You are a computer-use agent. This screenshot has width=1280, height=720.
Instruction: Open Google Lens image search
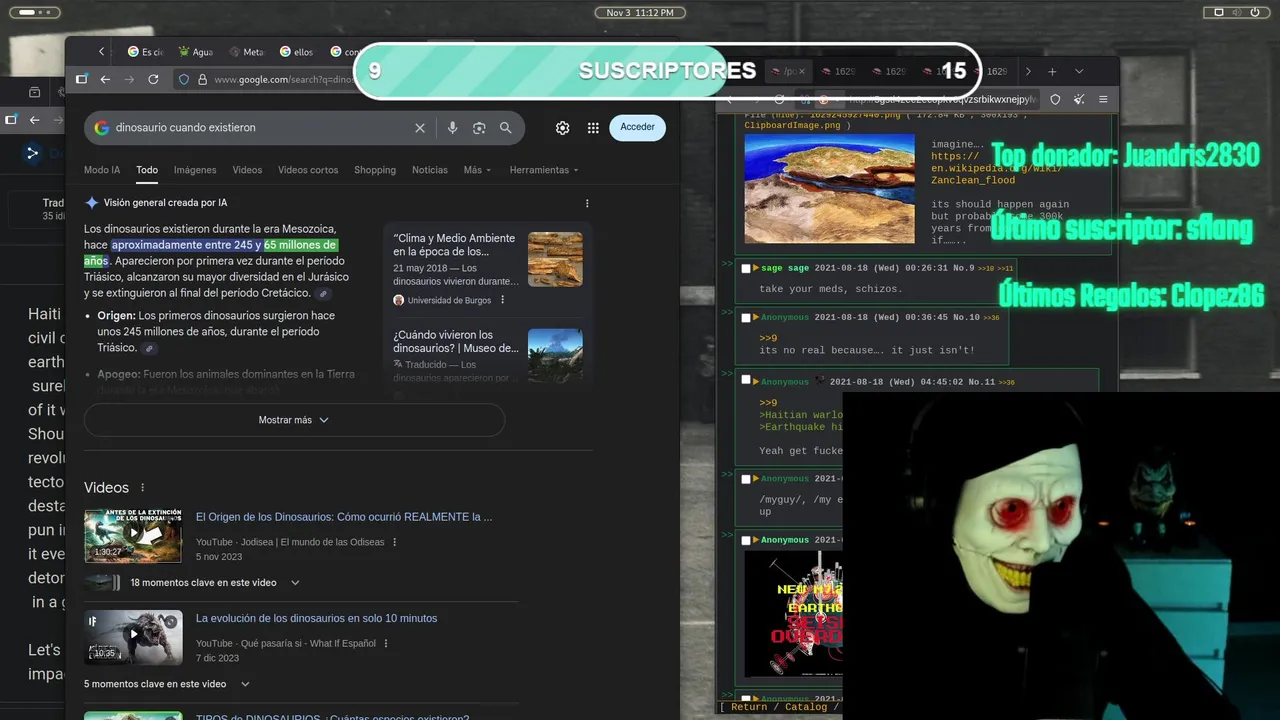click(479, 128)
